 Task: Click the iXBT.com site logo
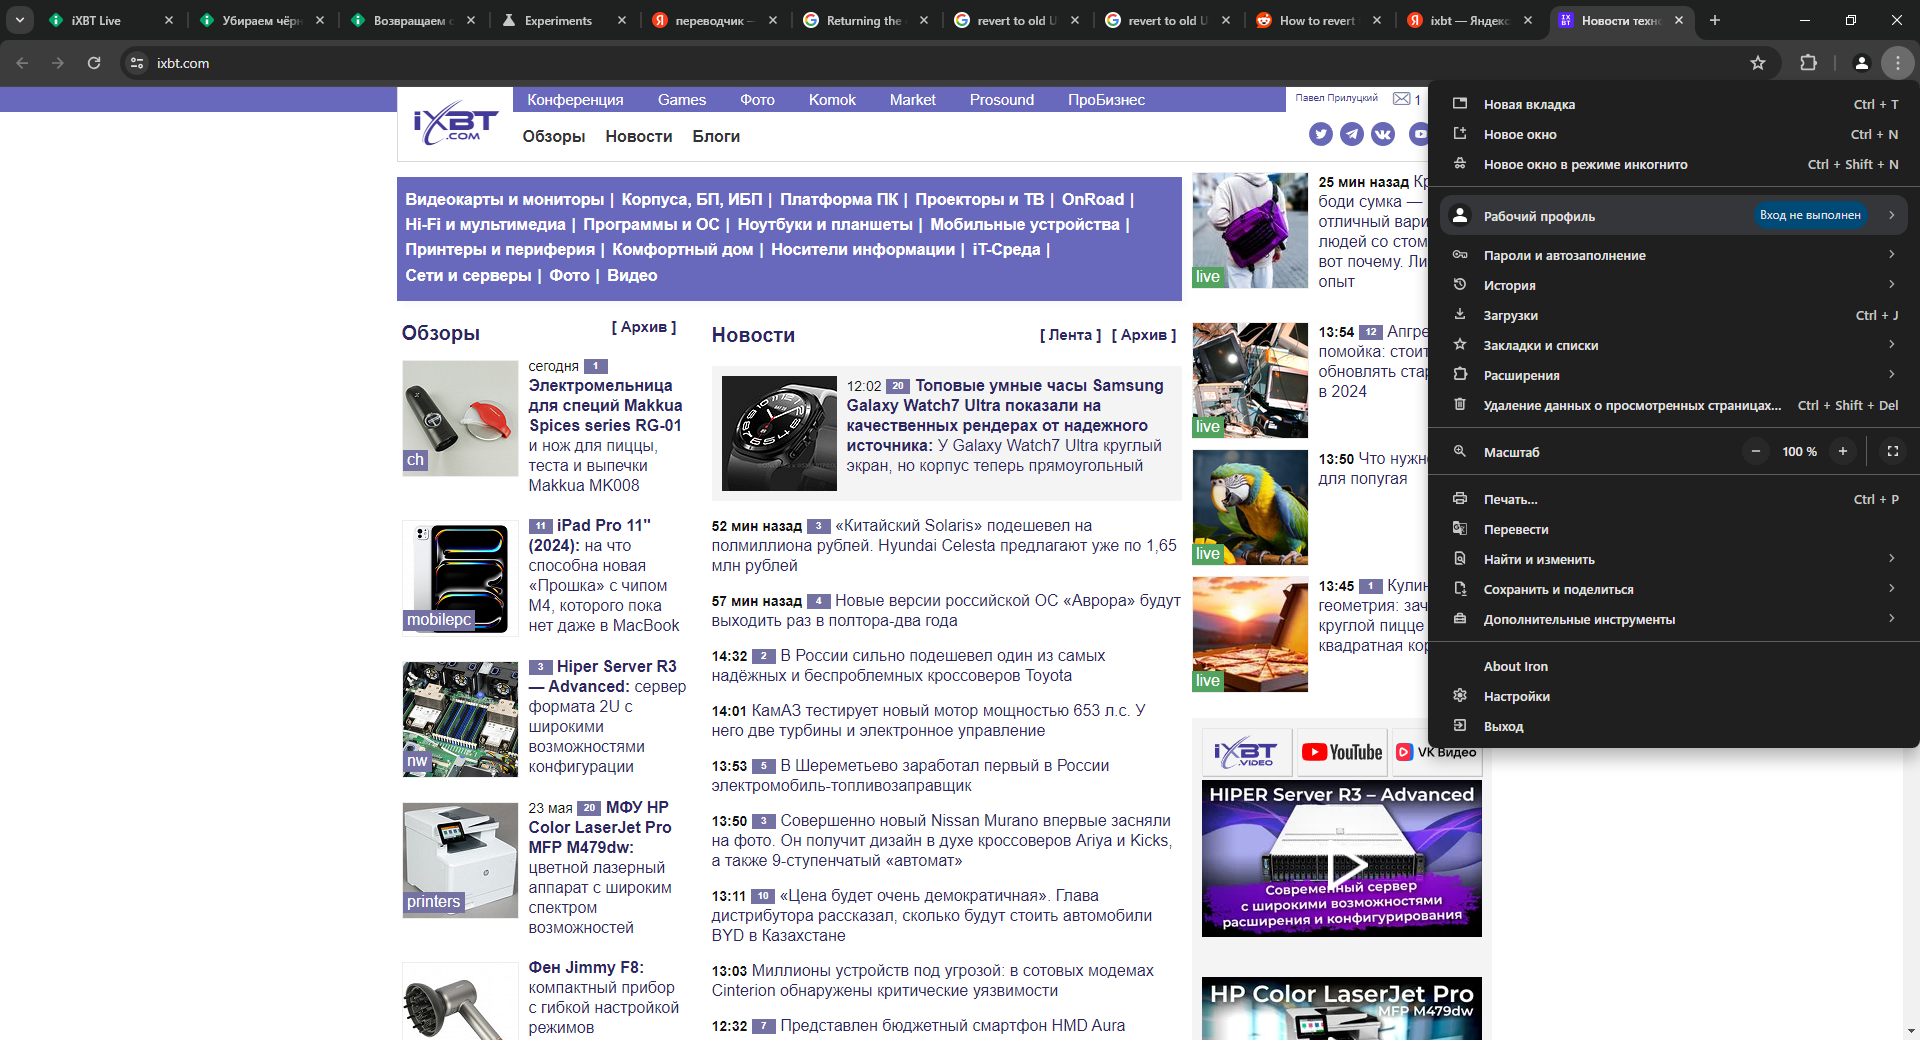(x=456, y=124)
